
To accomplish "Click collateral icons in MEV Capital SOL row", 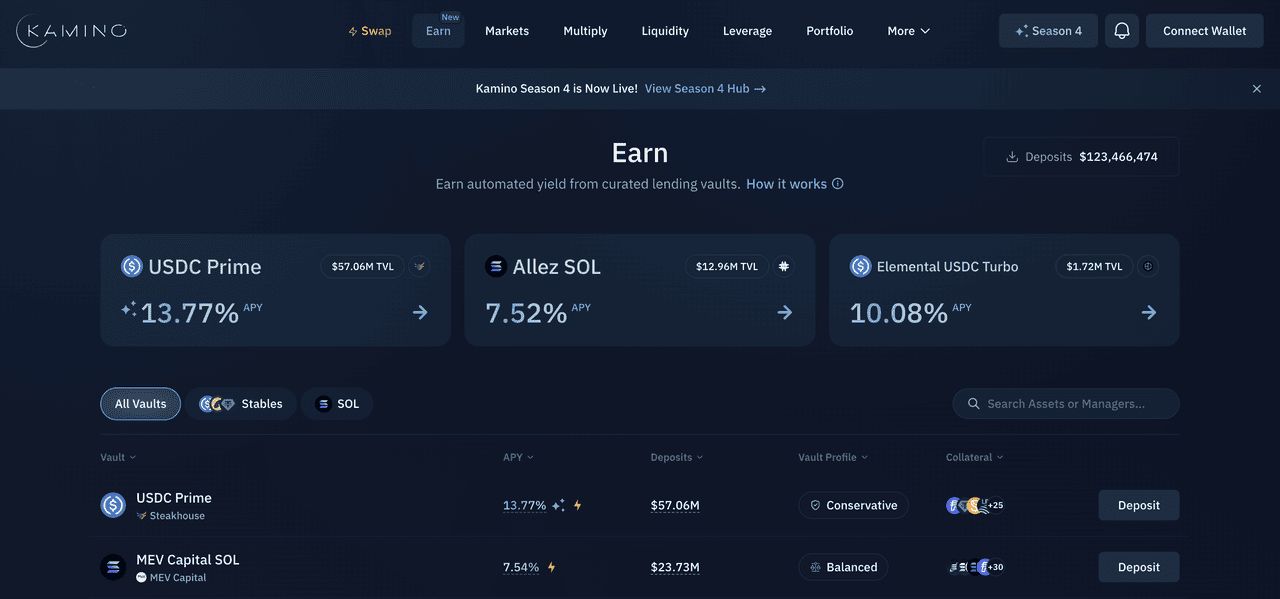I will point(975,567).
